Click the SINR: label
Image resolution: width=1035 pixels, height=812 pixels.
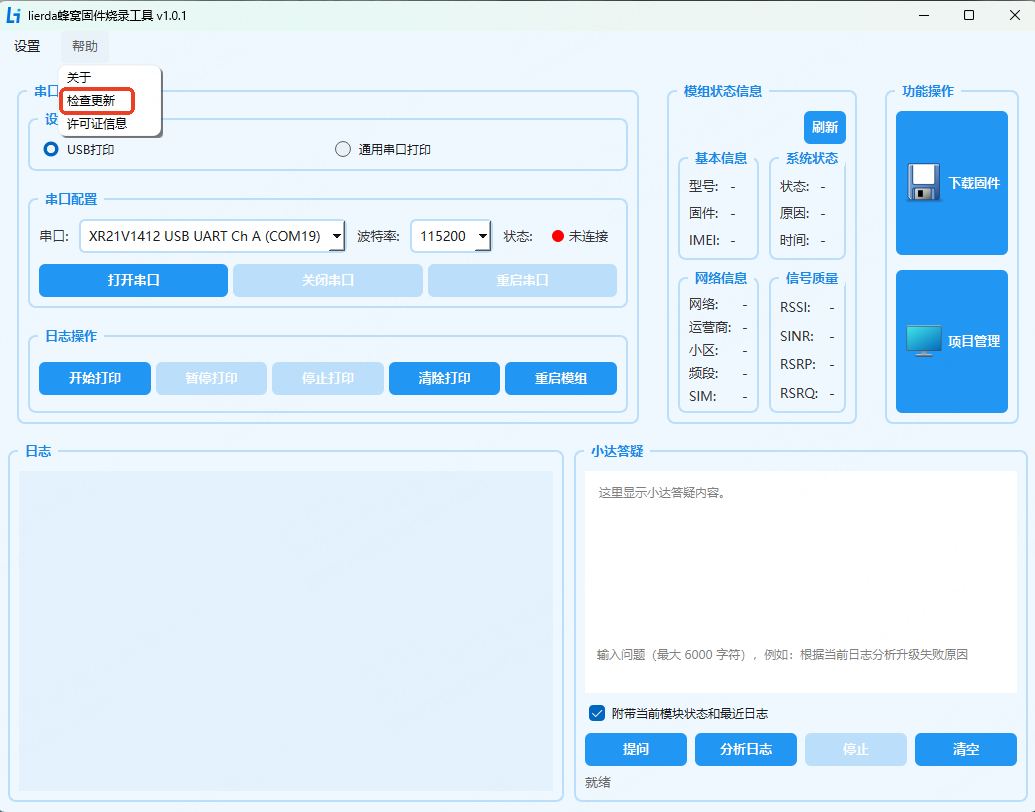point(797,336)
